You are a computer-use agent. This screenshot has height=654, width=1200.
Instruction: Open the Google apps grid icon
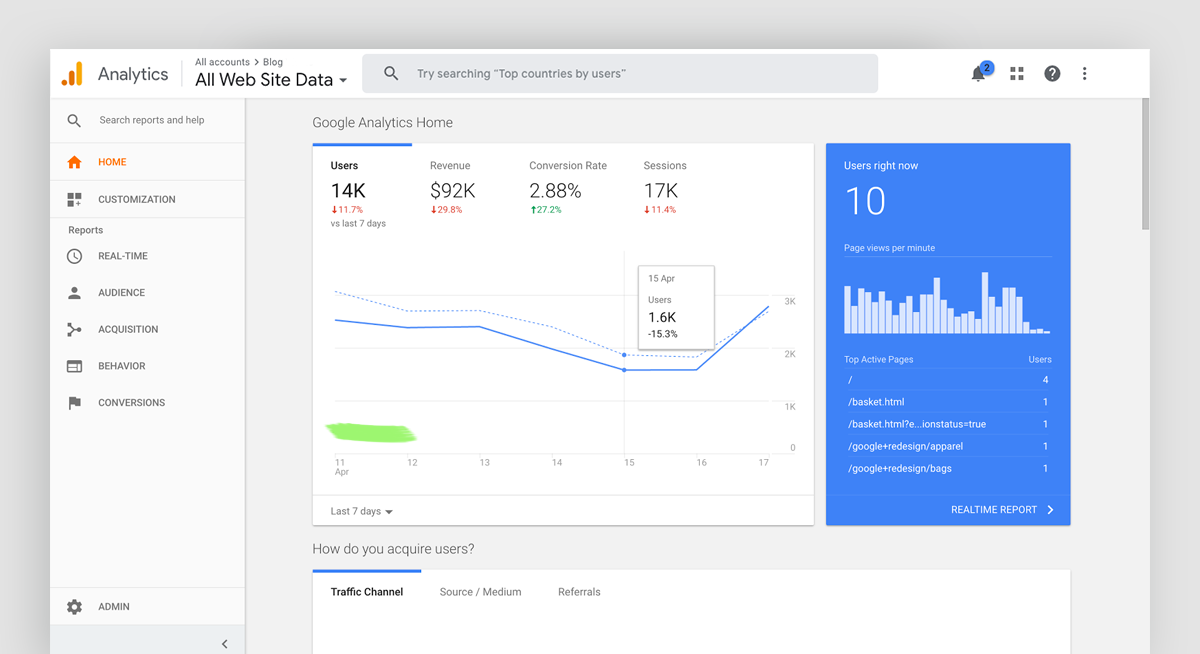click(1016, 73)
